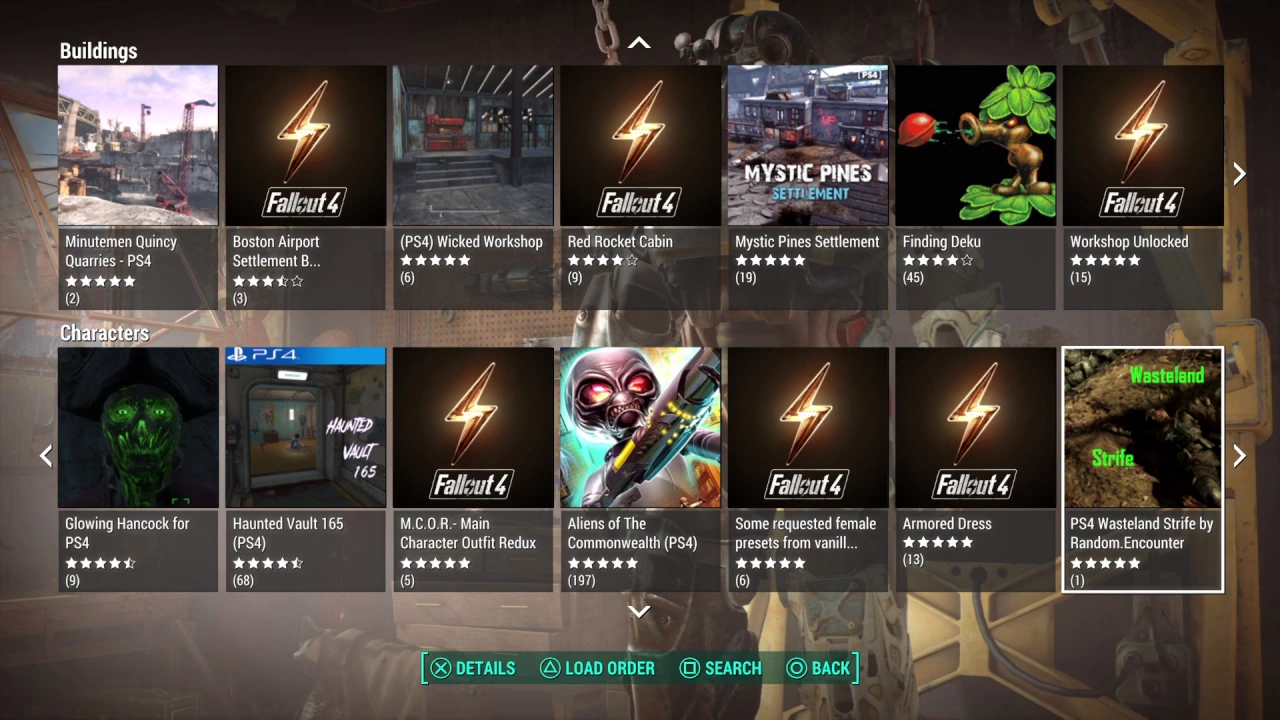Select the Wicked Workshop mod image
Screen dimensions: 1280x720
[473, 145]
